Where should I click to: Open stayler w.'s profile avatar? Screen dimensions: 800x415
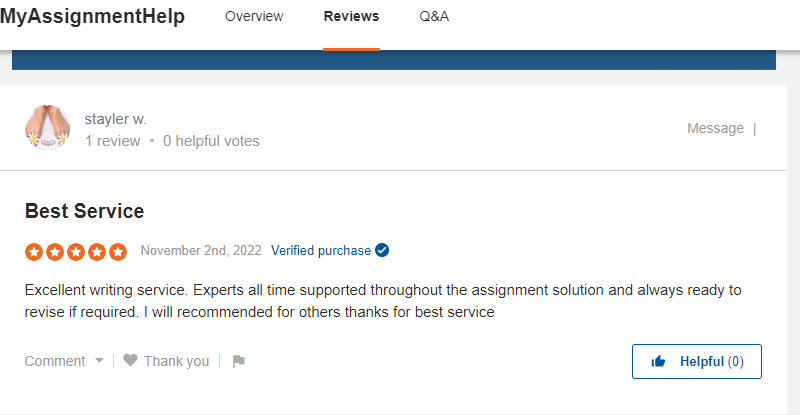pyautogui.click(x=47, y=128)
